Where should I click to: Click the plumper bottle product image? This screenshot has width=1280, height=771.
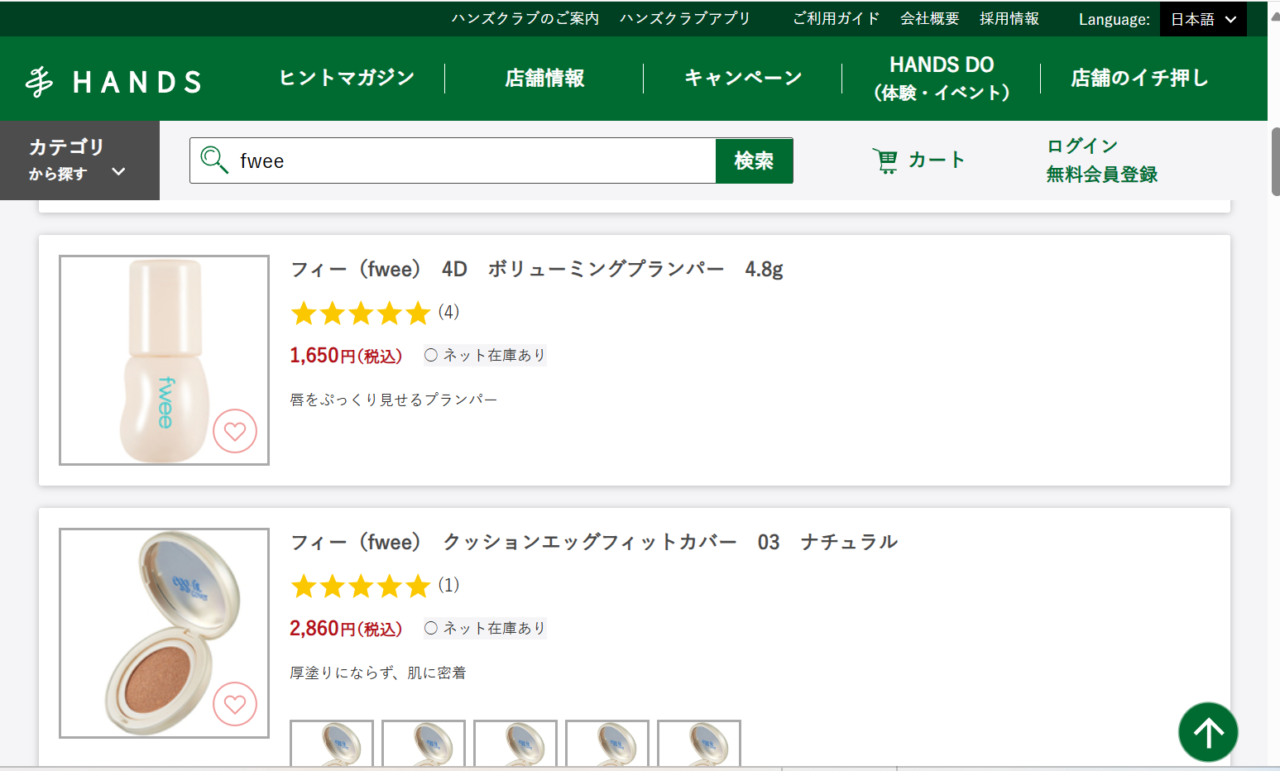point(164,360)
